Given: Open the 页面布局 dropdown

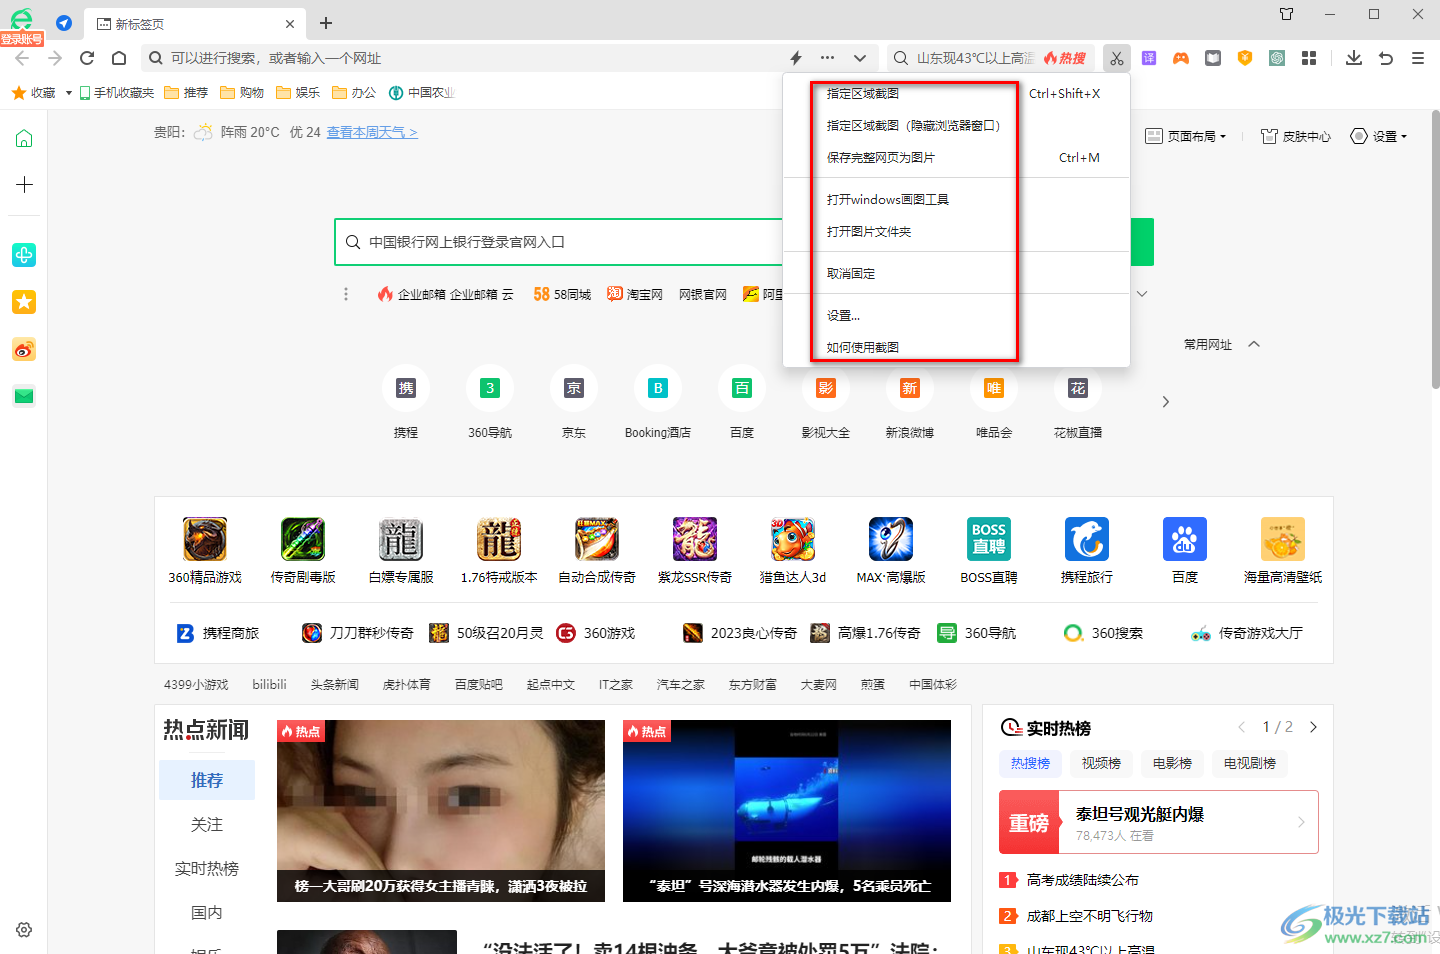Looking at the screenshot, I should coord(1185,136).
